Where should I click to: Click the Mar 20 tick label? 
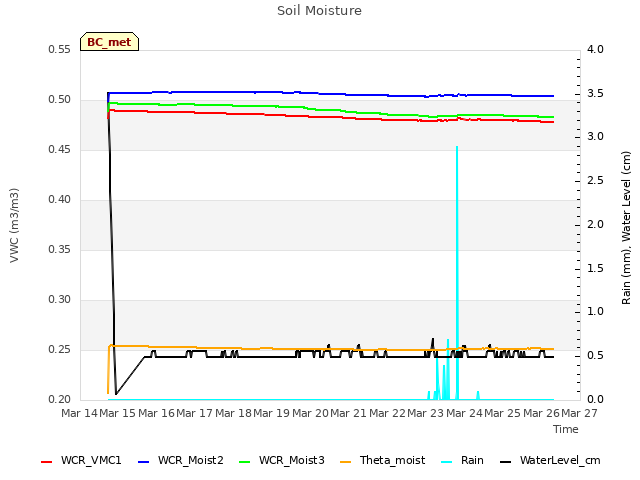(310, 413)
